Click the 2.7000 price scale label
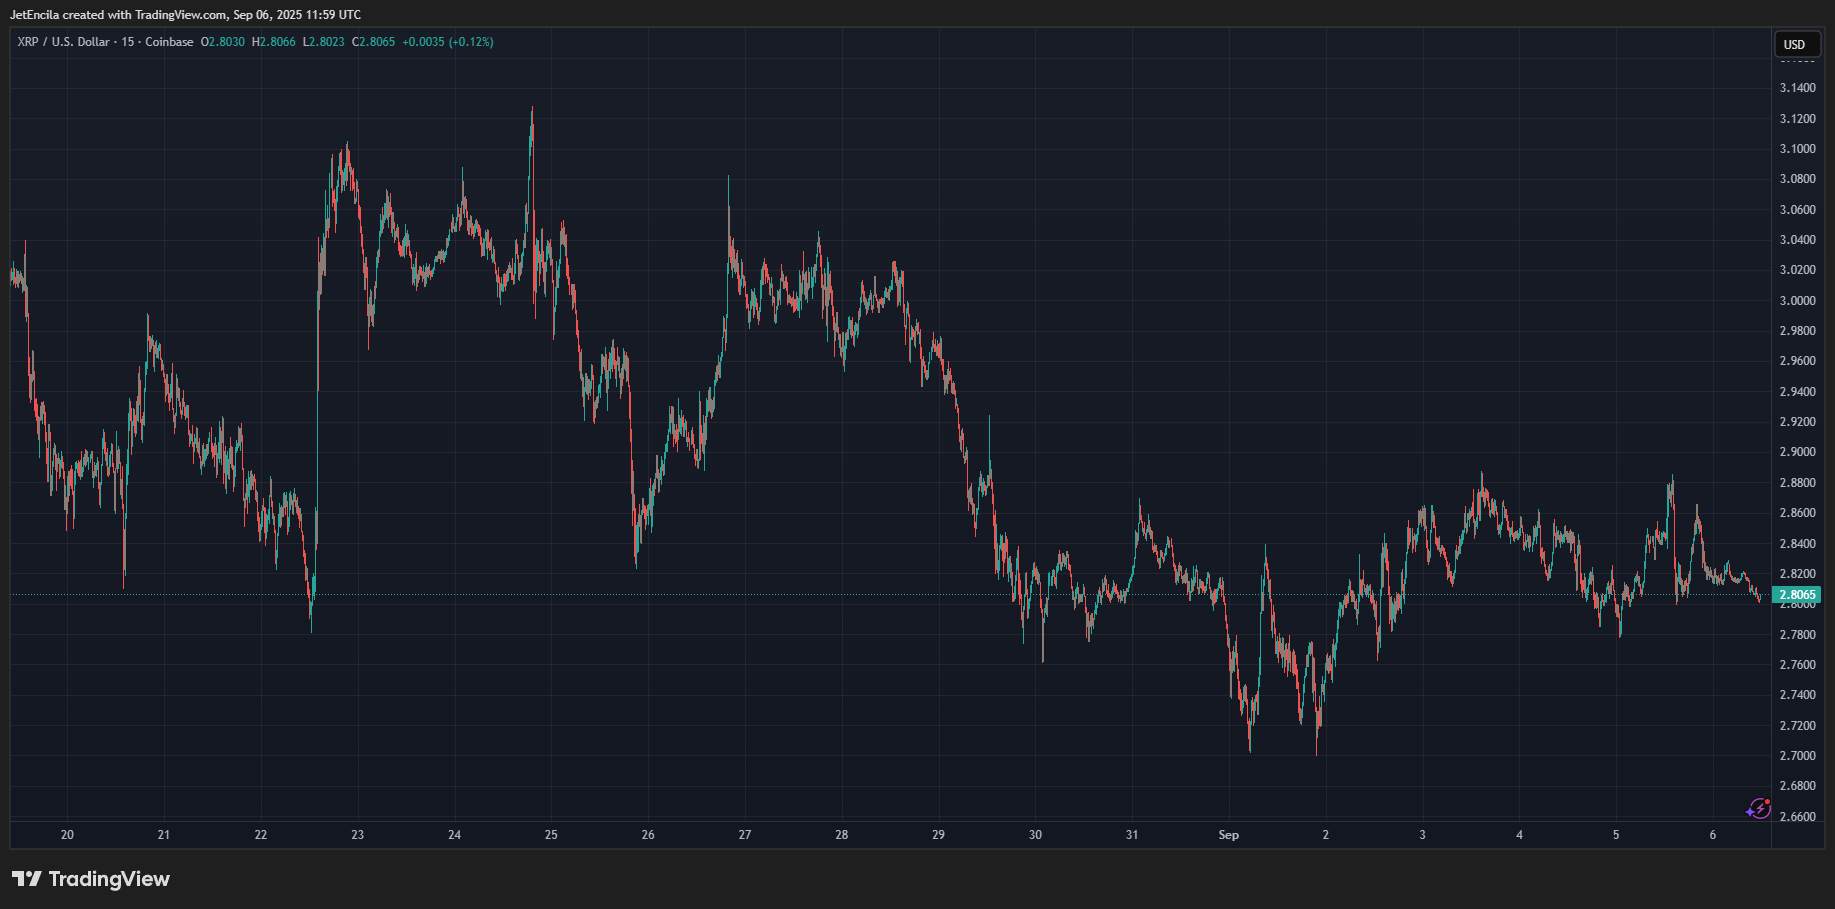This screenshot has width=1835, height=909. pyautogui.click(x=1798, y=756)
